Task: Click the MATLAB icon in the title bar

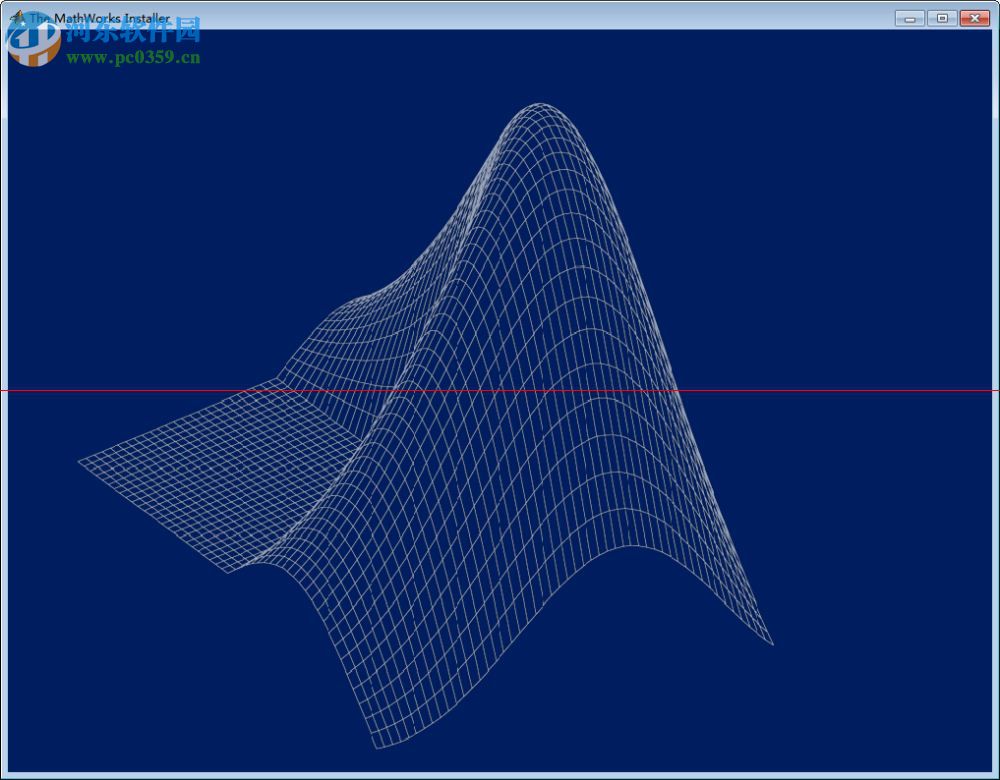Action: [17, 17]
